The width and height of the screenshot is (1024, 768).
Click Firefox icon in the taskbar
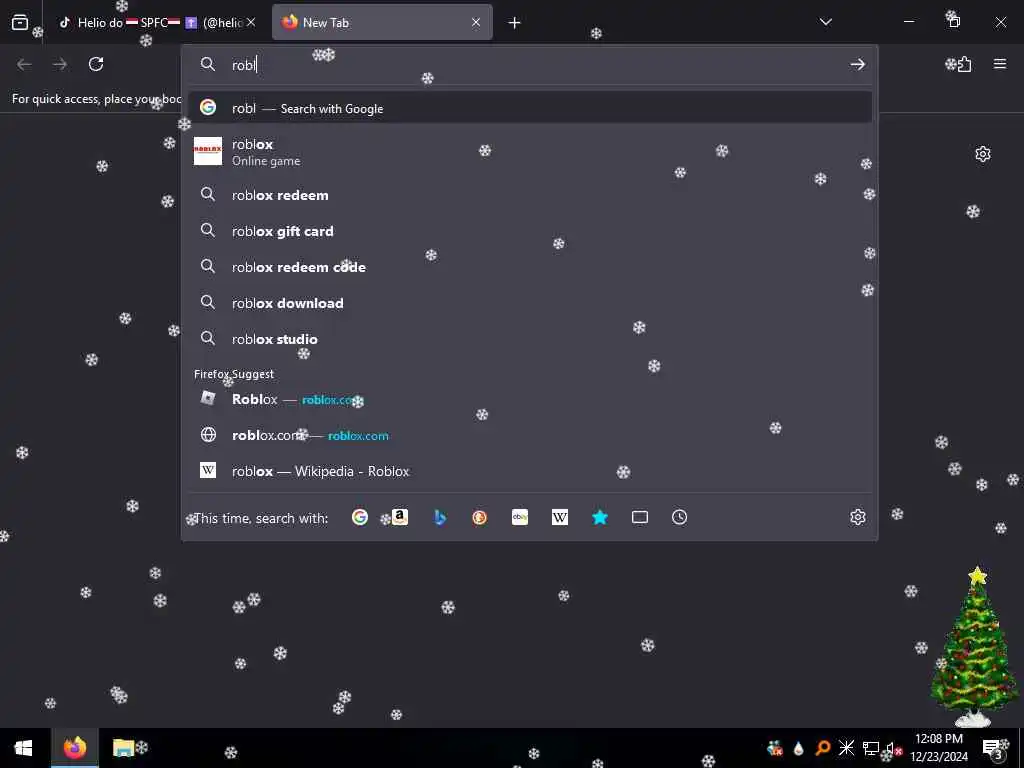(74, 748)
